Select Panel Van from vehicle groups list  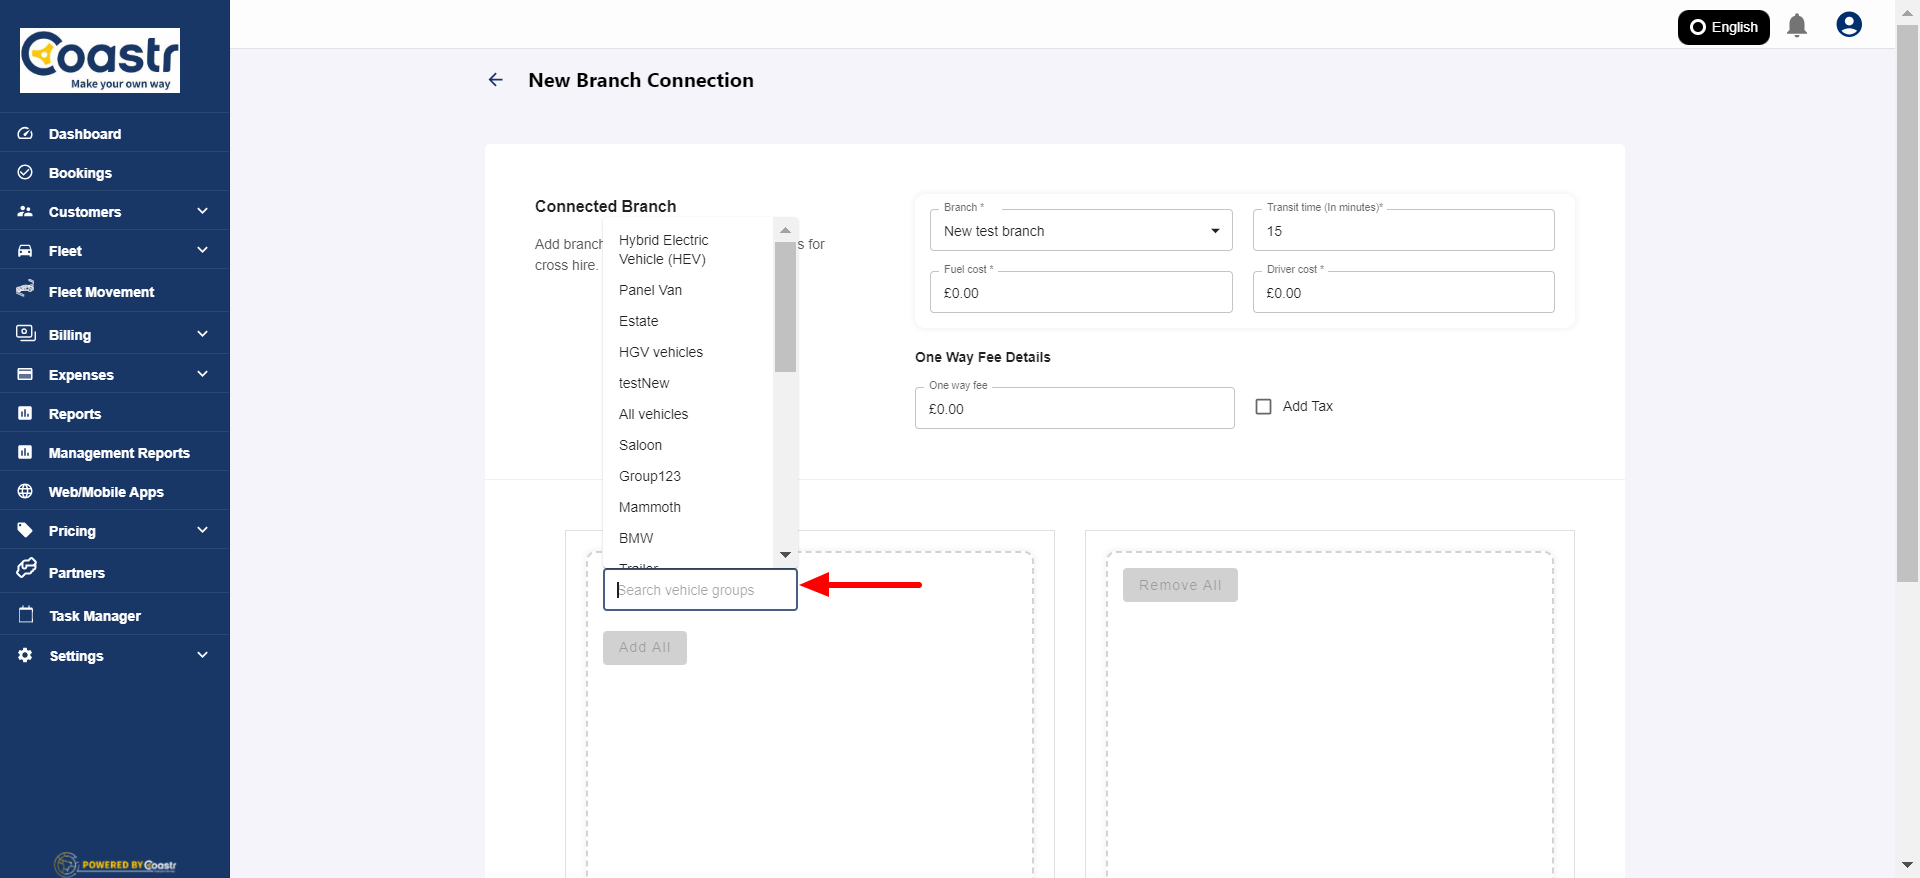tap(650, 290)
